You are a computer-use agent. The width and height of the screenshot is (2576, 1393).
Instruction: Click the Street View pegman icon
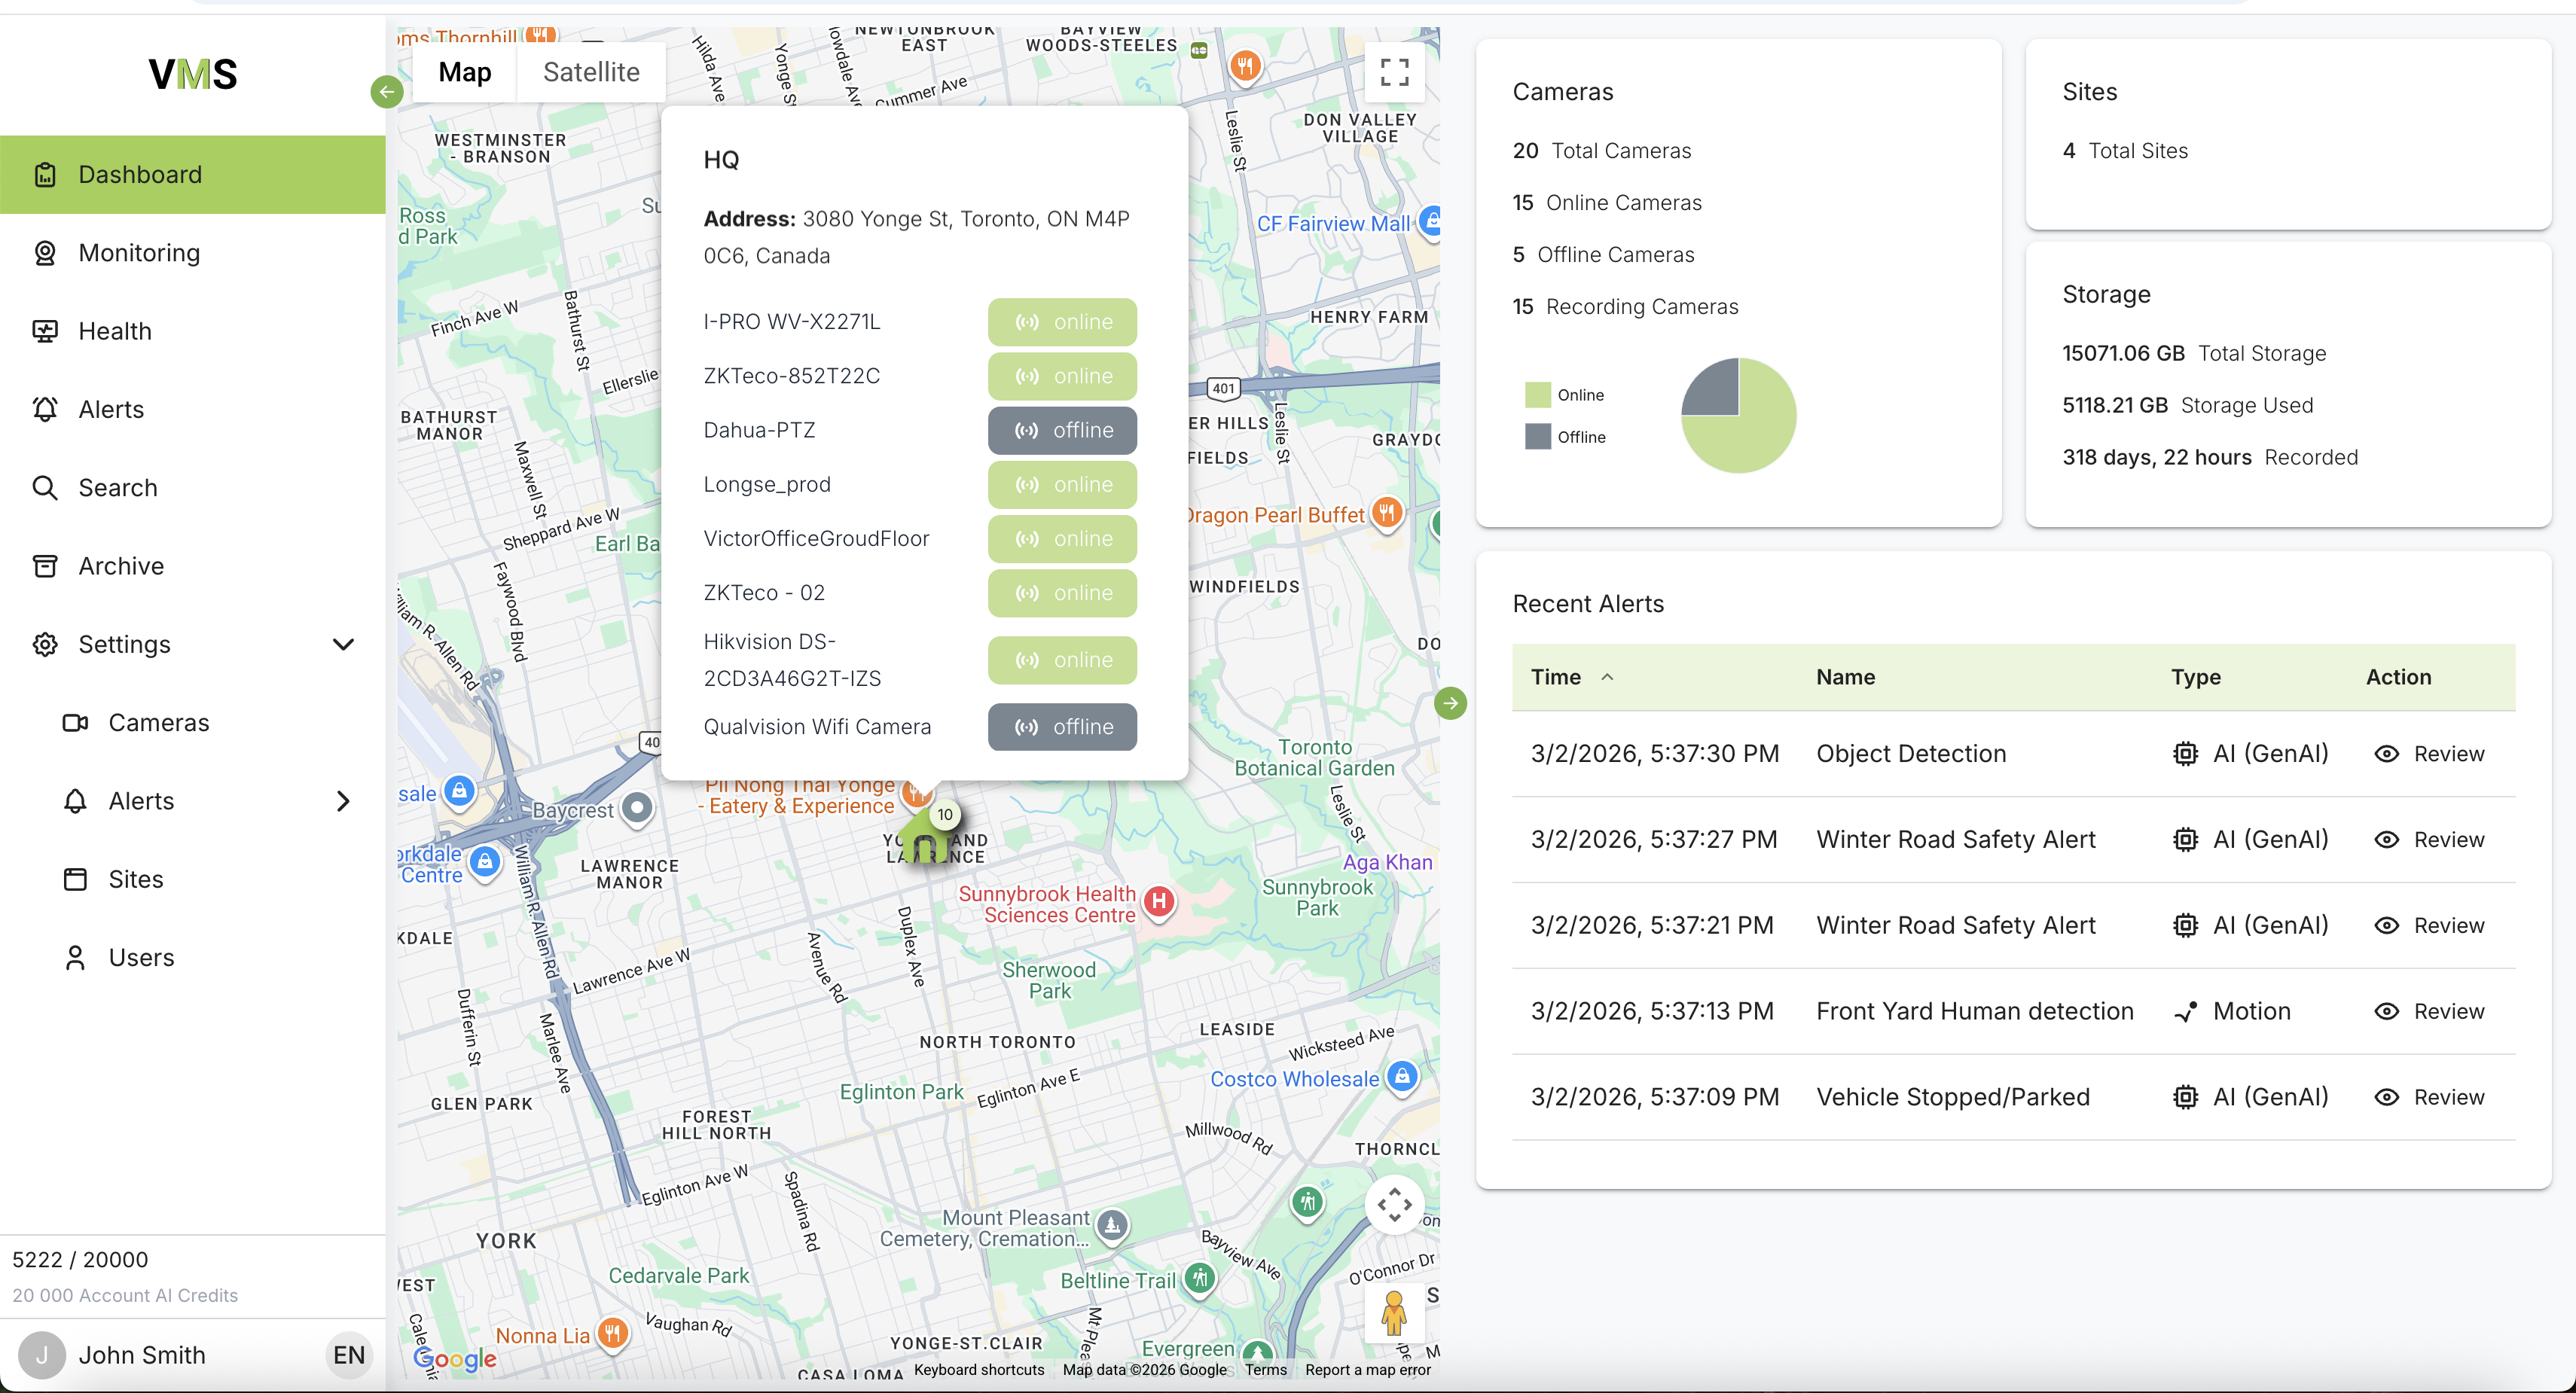(1394, 1313)
